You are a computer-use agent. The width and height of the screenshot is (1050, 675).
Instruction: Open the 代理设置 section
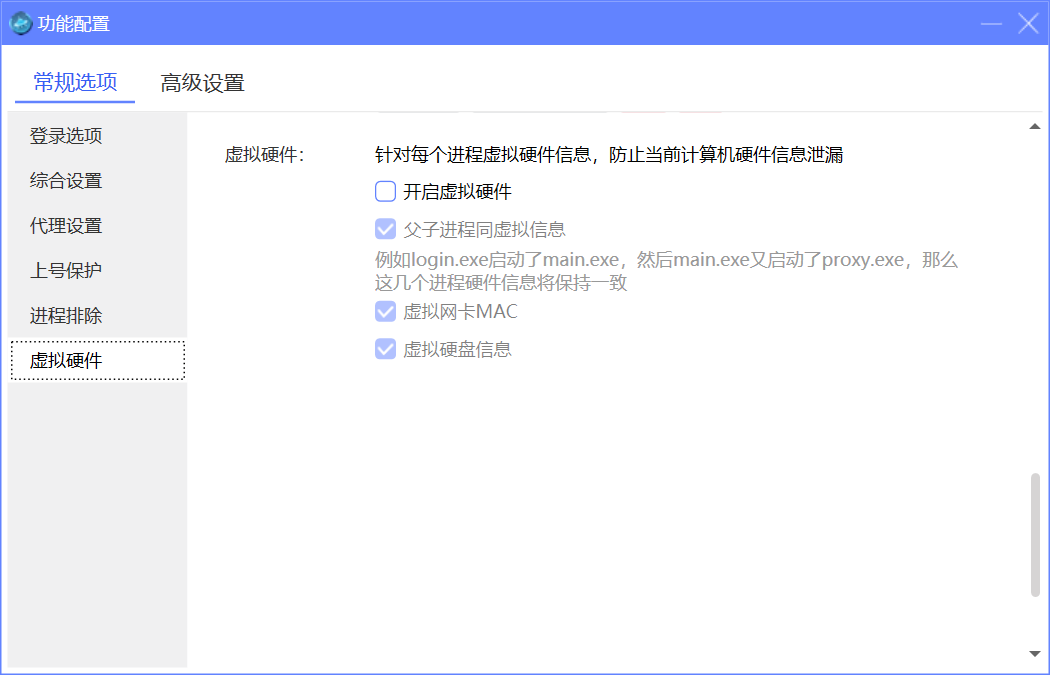(x=66, y=226)
